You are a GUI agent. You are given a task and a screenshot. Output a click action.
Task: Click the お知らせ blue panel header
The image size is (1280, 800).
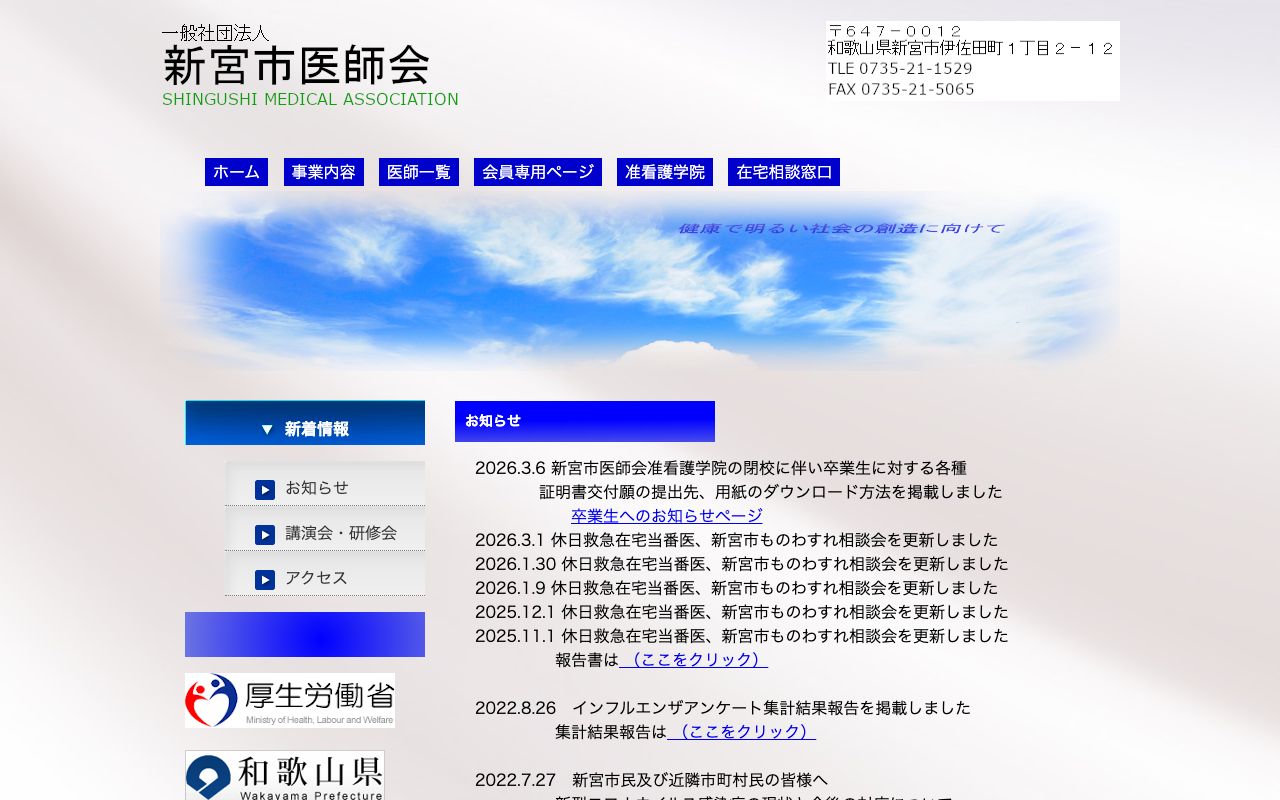click(585, 421)
